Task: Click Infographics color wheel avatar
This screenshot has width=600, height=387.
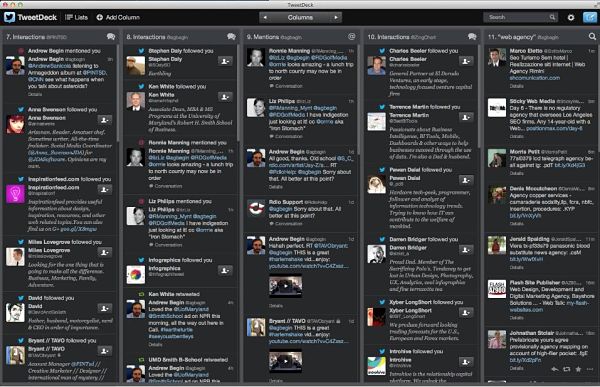Action: coord(136,275)
